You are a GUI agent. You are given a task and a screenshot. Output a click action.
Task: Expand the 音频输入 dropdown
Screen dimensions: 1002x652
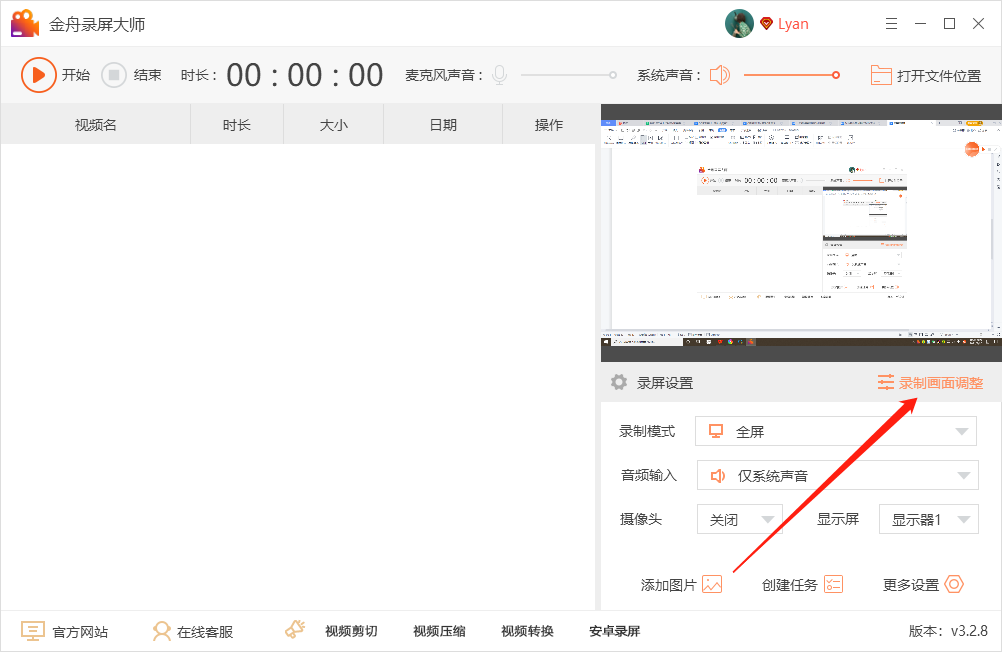click(x=836, y=476)
